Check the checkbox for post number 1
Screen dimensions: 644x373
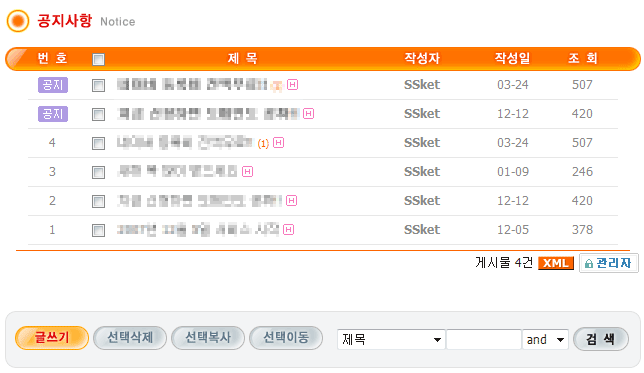coord(98,230)
